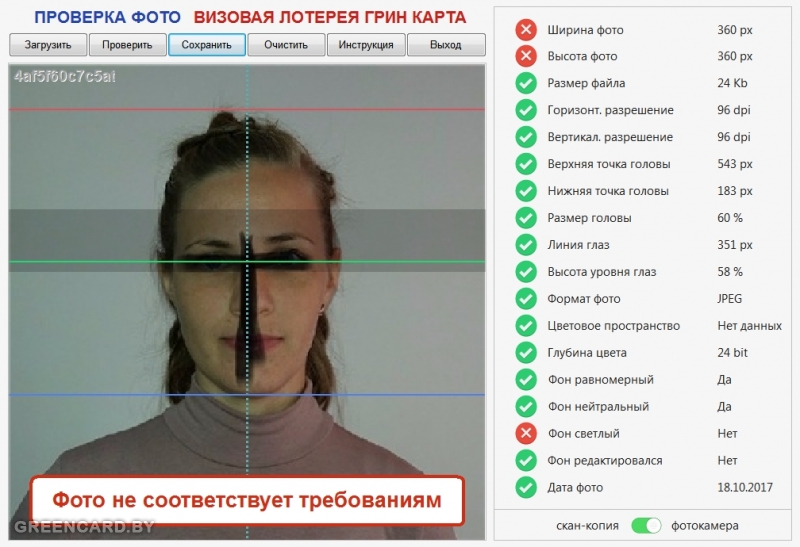Click the фотокамера label
800x547 pixels.
[x=705, y=526]
